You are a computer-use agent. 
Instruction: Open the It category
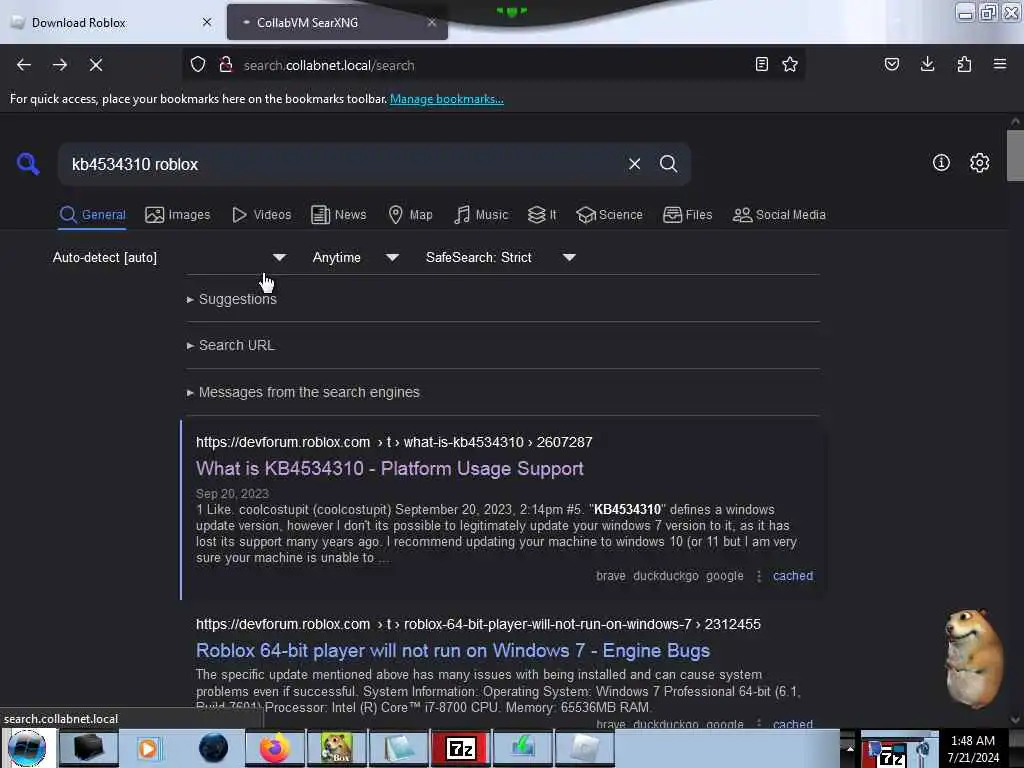click(x=542, y=215)
